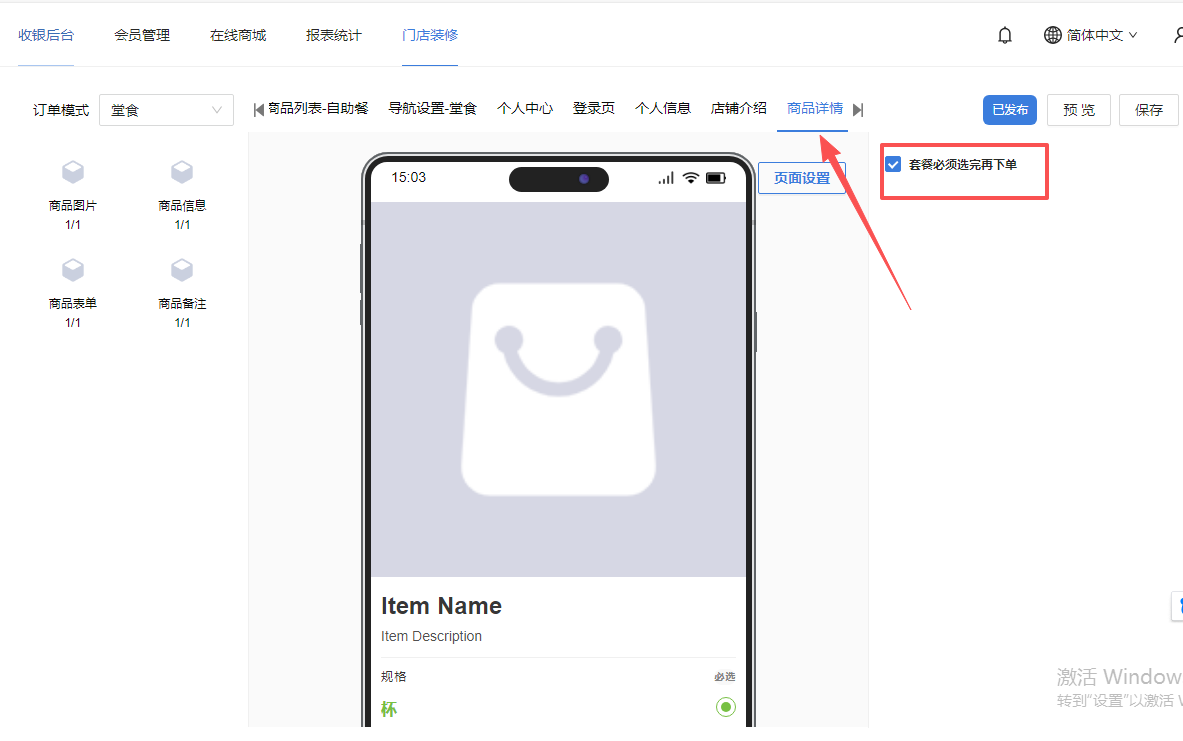
Task: Select the 商品表单 component icon
Action: coord(73,270)
